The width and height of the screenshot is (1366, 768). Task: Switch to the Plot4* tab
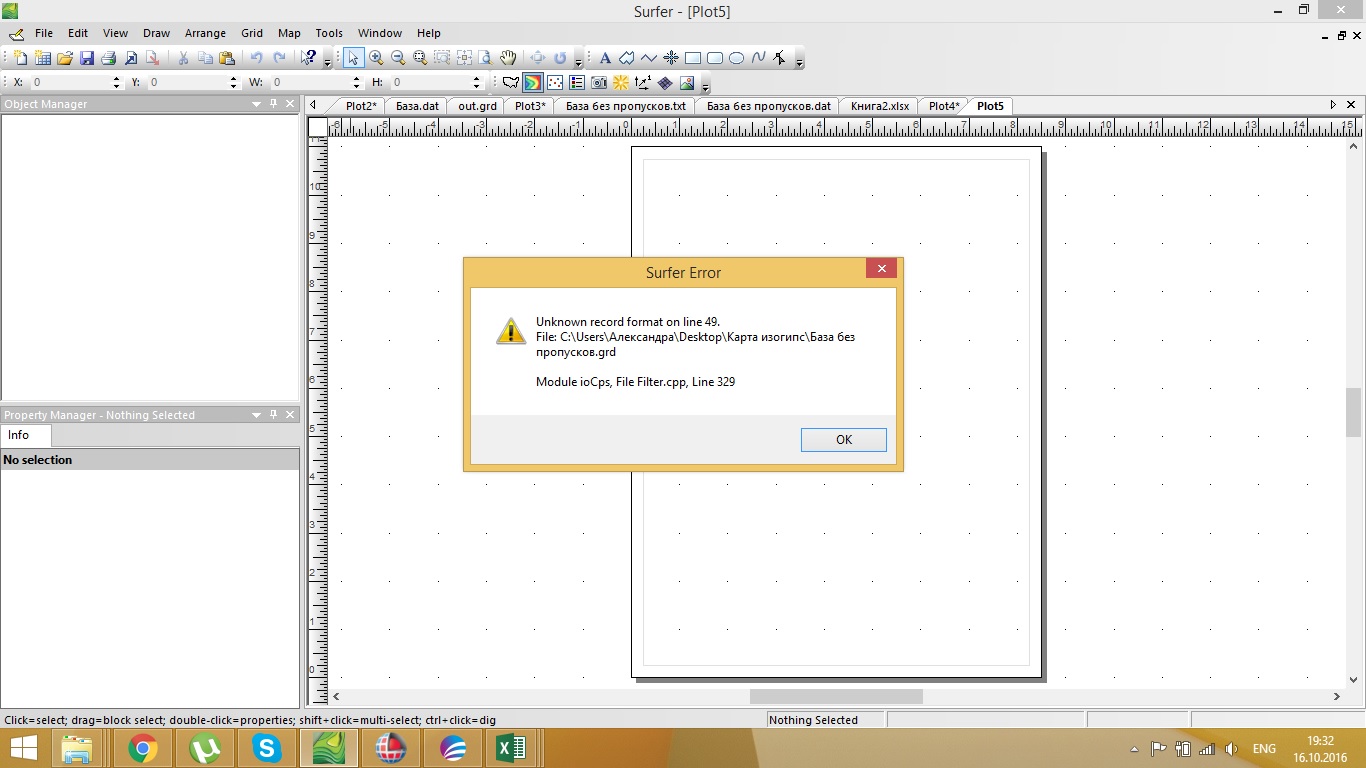(x=943, y=106)
